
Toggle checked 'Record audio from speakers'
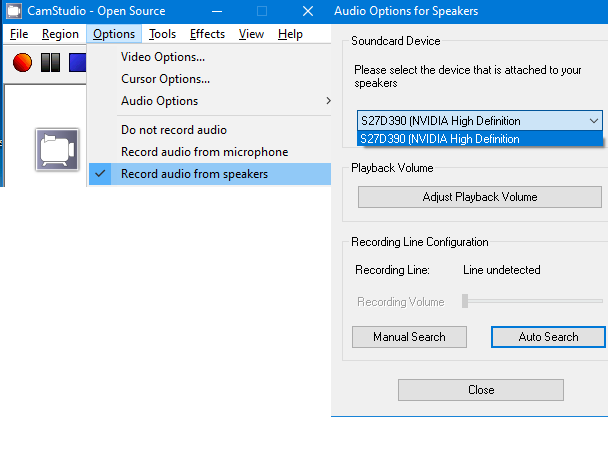(194, 174)
